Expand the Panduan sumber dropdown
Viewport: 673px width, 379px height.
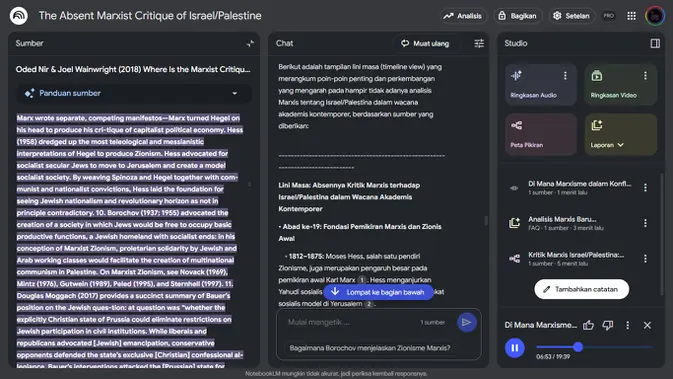click(x=235, y=93)
